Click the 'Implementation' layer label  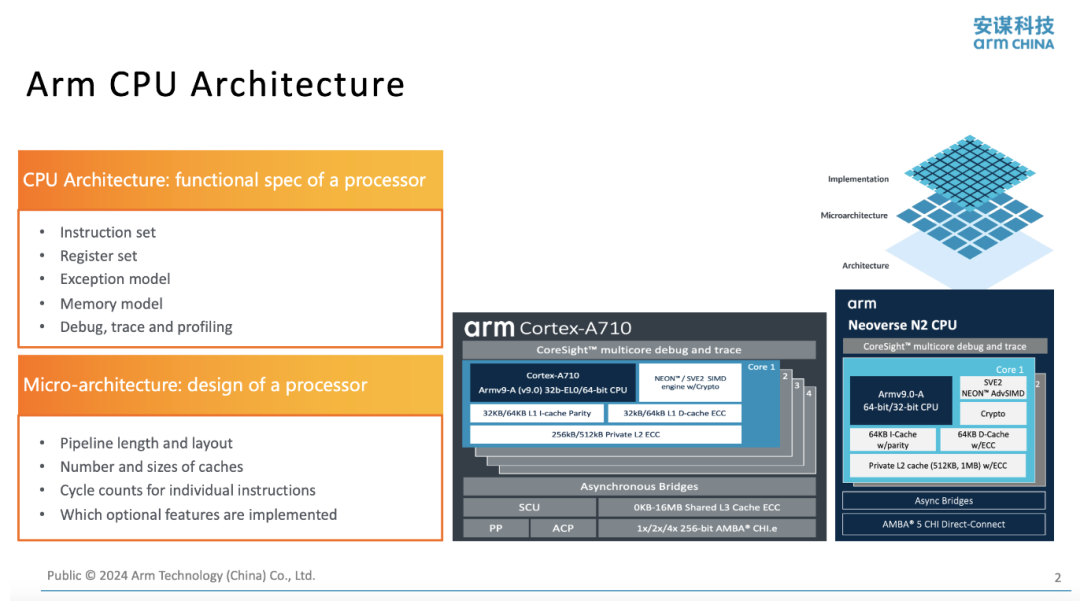click(858, 179)
